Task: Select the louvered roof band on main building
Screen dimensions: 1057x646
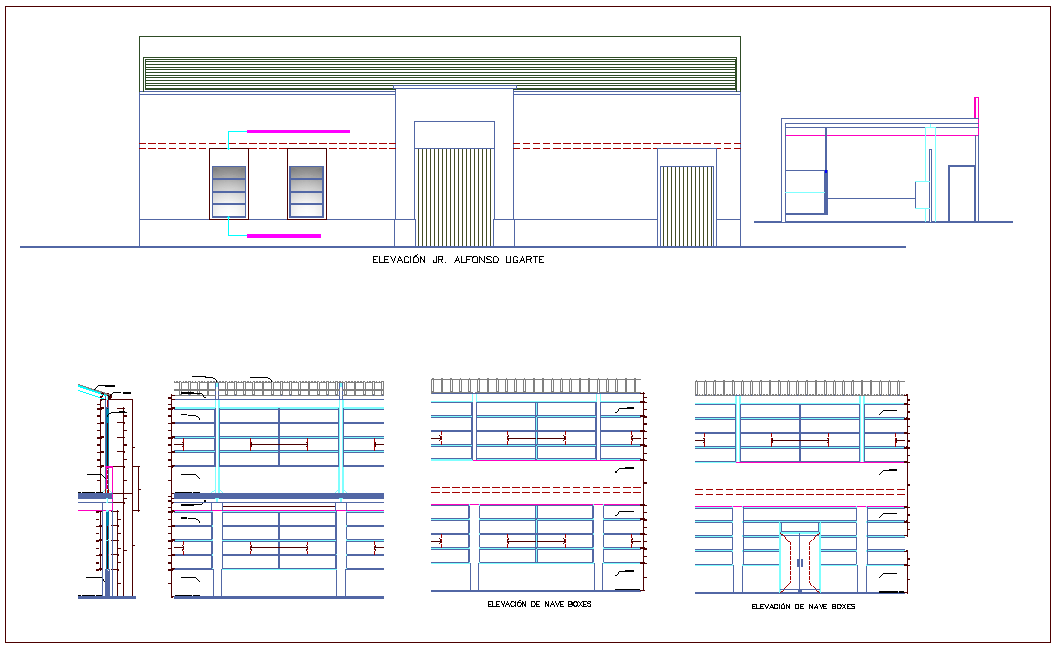Action: 440,73
